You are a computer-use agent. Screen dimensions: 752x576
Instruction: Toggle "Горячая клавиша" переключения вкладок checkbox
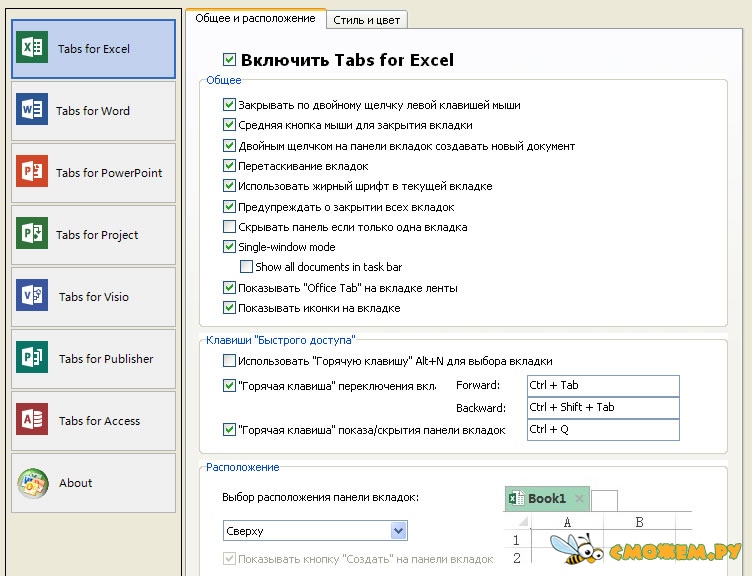point(229,386)
